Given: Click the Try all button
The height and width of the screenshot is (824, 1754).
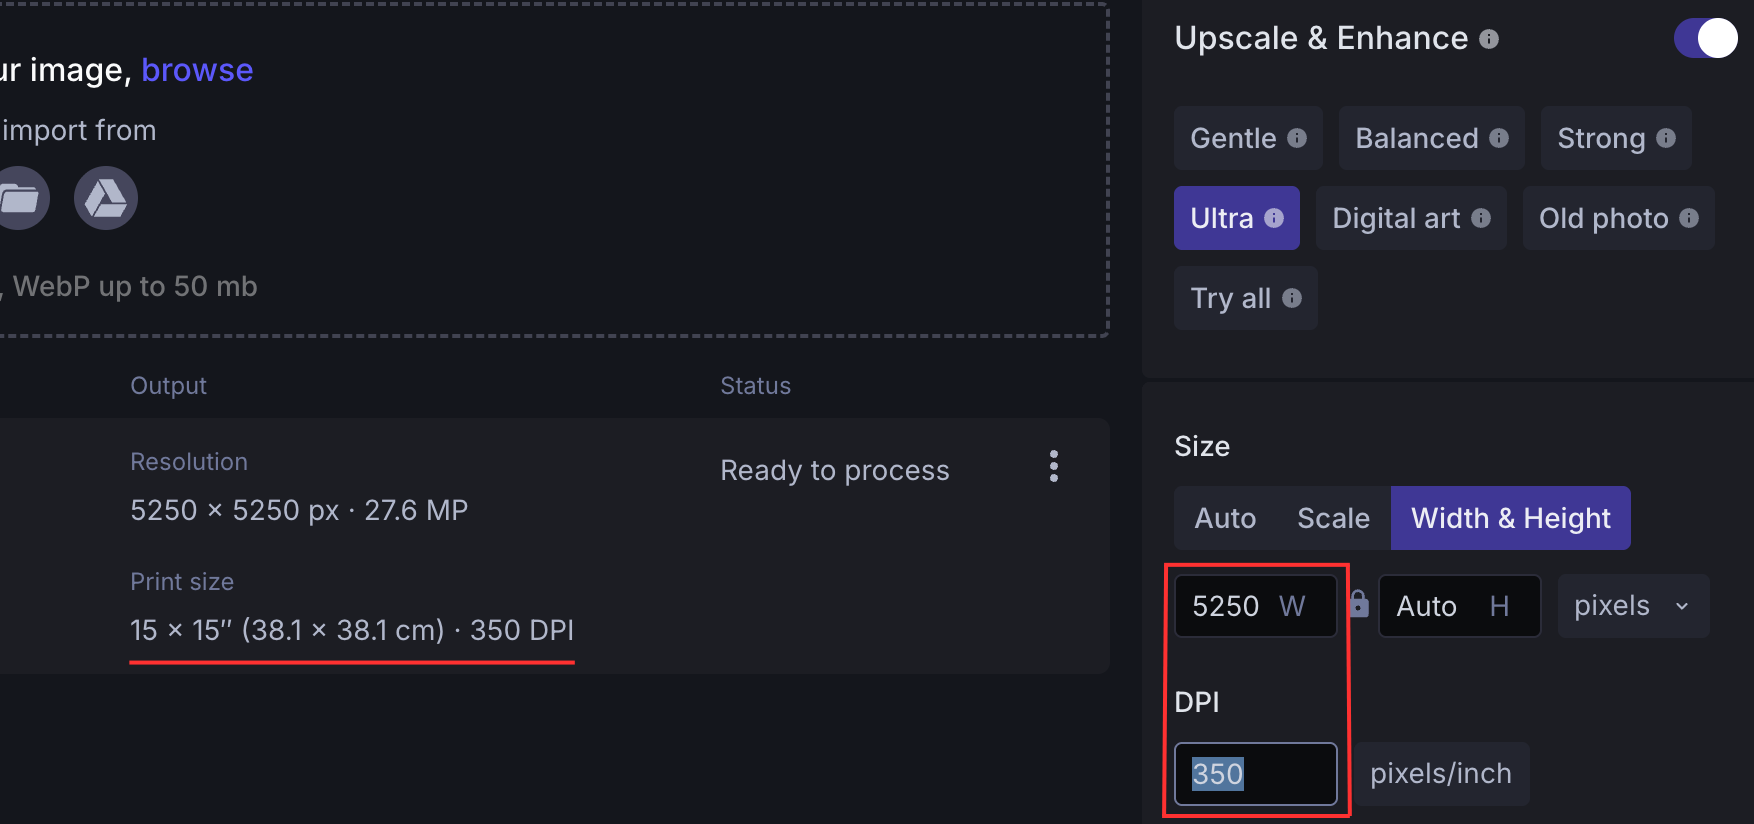Looking at the screenshot, I should point(1230,298).
